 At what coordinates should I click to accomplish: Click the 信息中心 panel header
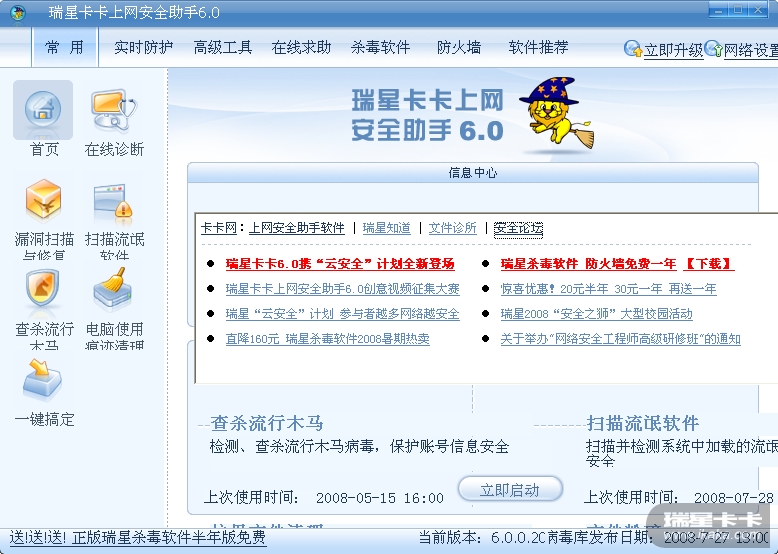point(473,173)
